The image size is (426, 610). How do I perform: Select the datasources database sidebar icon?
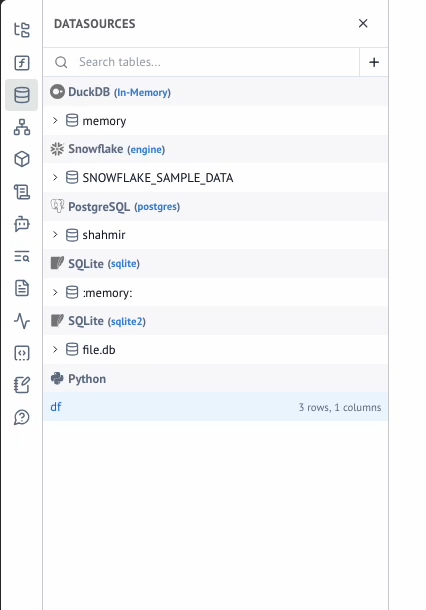tap(22, 95)
